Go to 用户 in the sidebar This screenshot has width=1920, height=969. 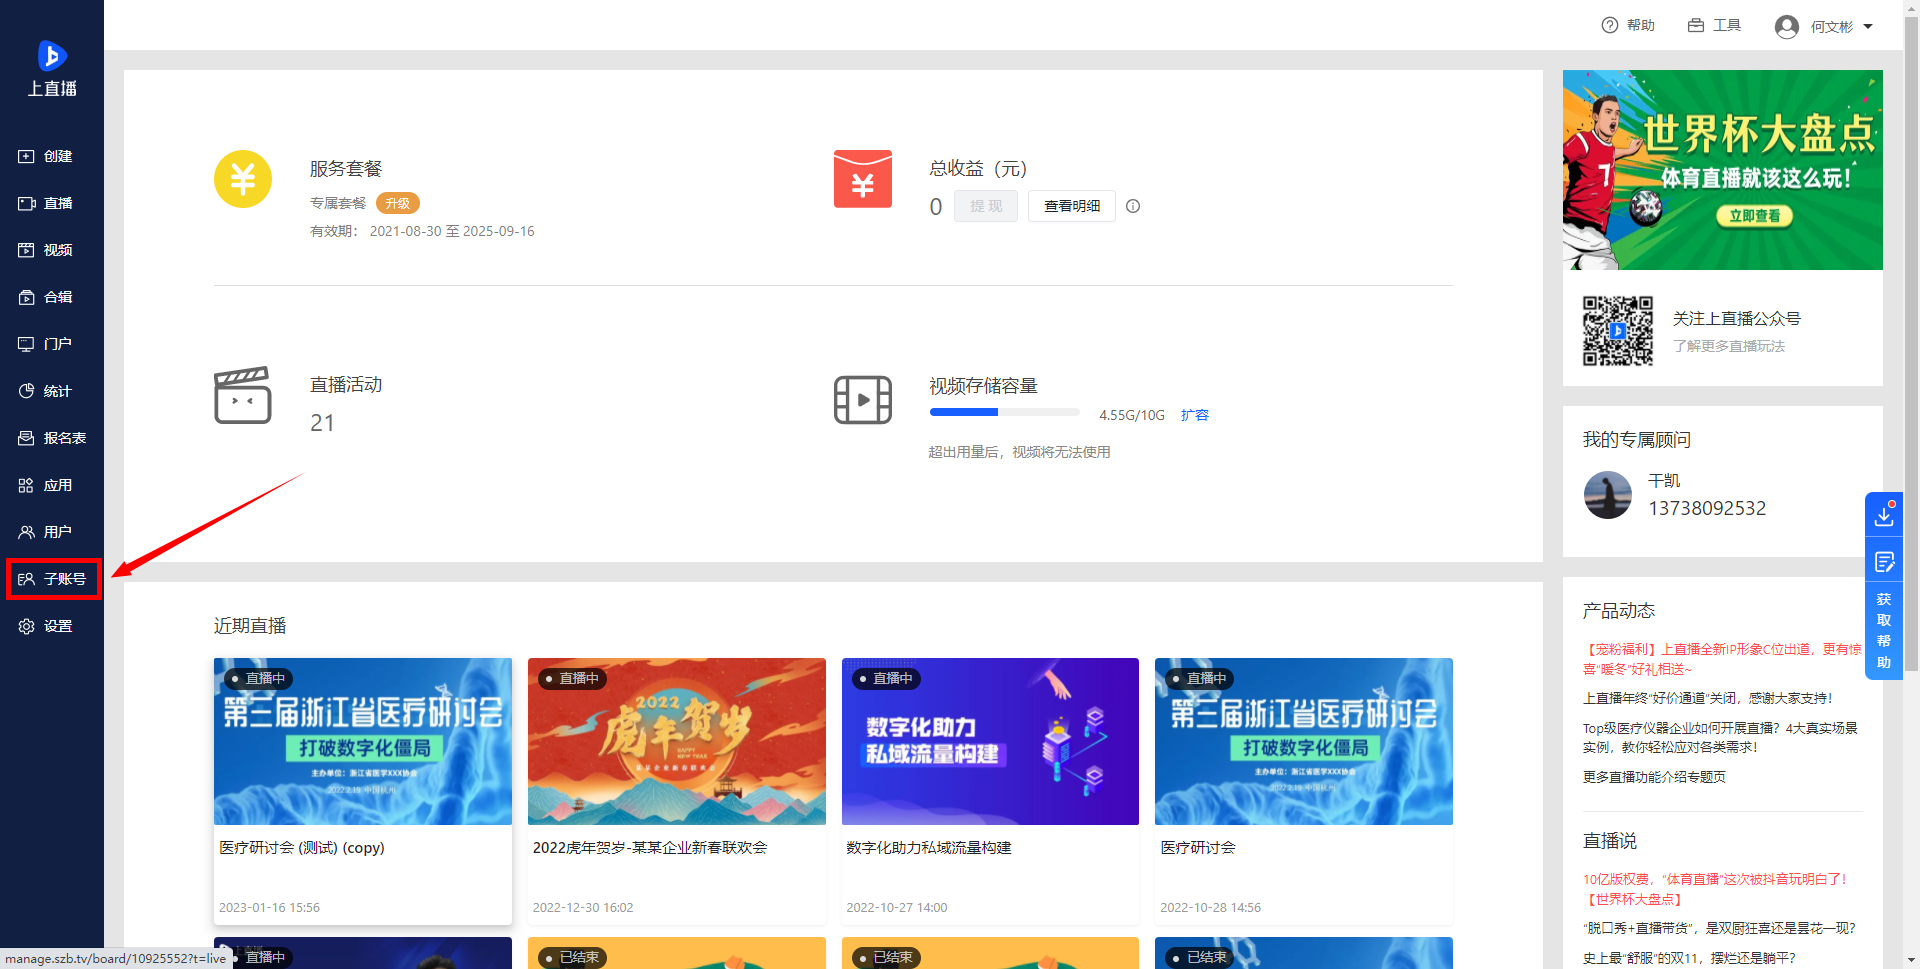coord(46,532)
